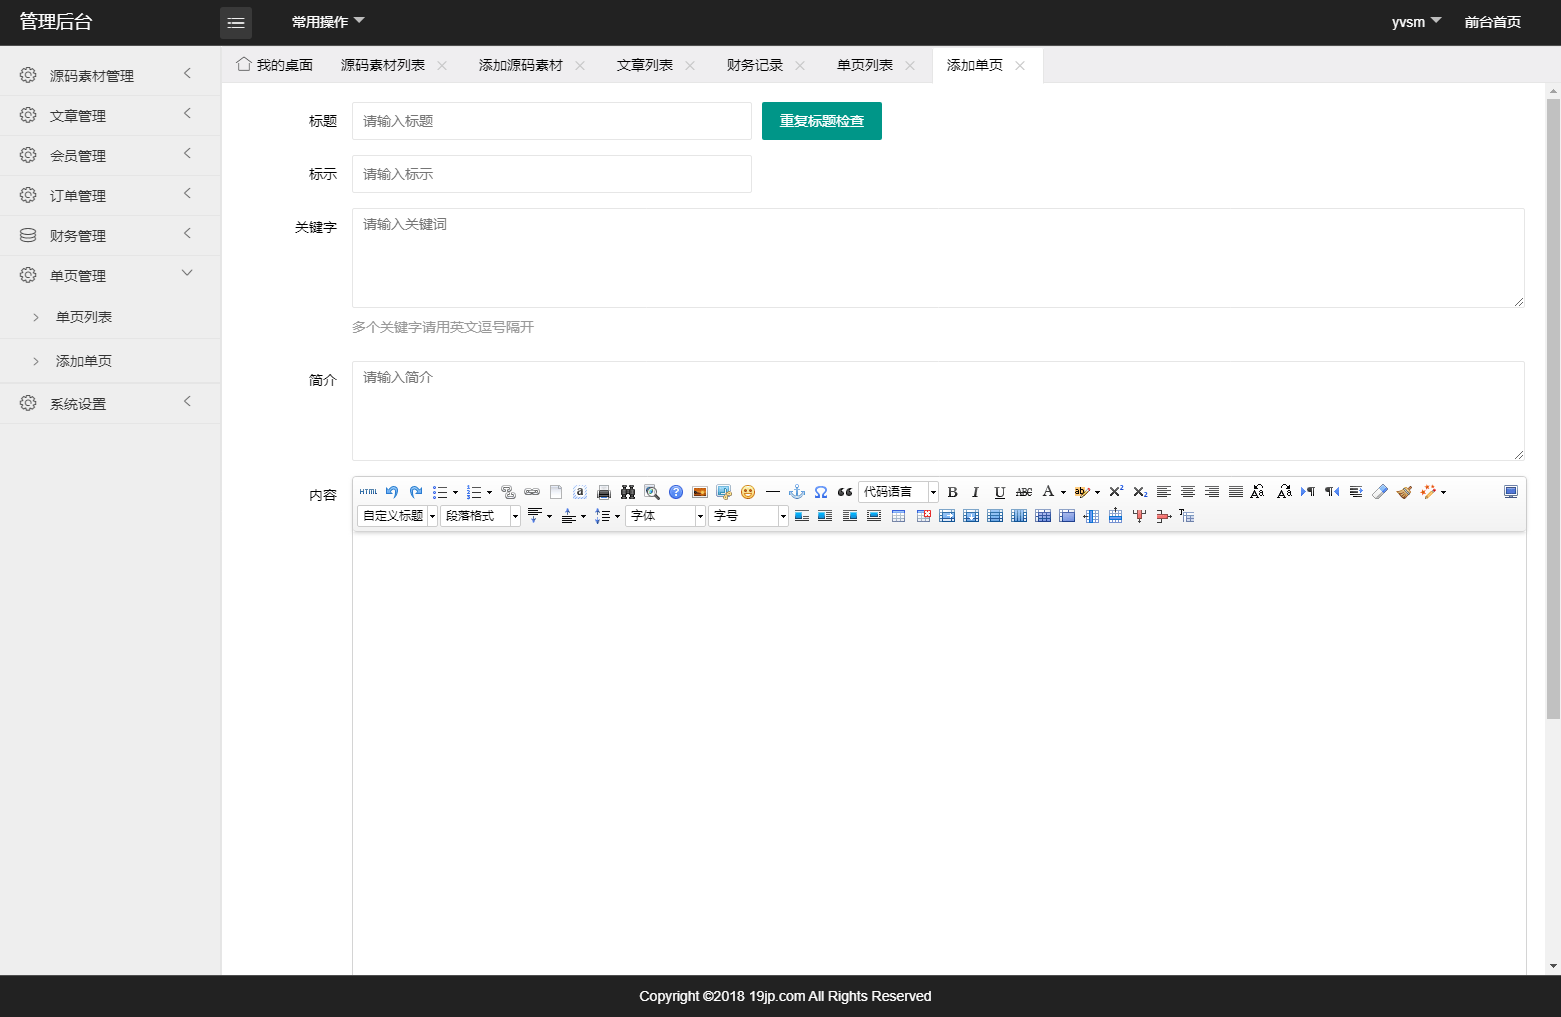Open the 字体 font dropdown
This screenshot has width=1561, height=1017.
[x=666, y=516]
